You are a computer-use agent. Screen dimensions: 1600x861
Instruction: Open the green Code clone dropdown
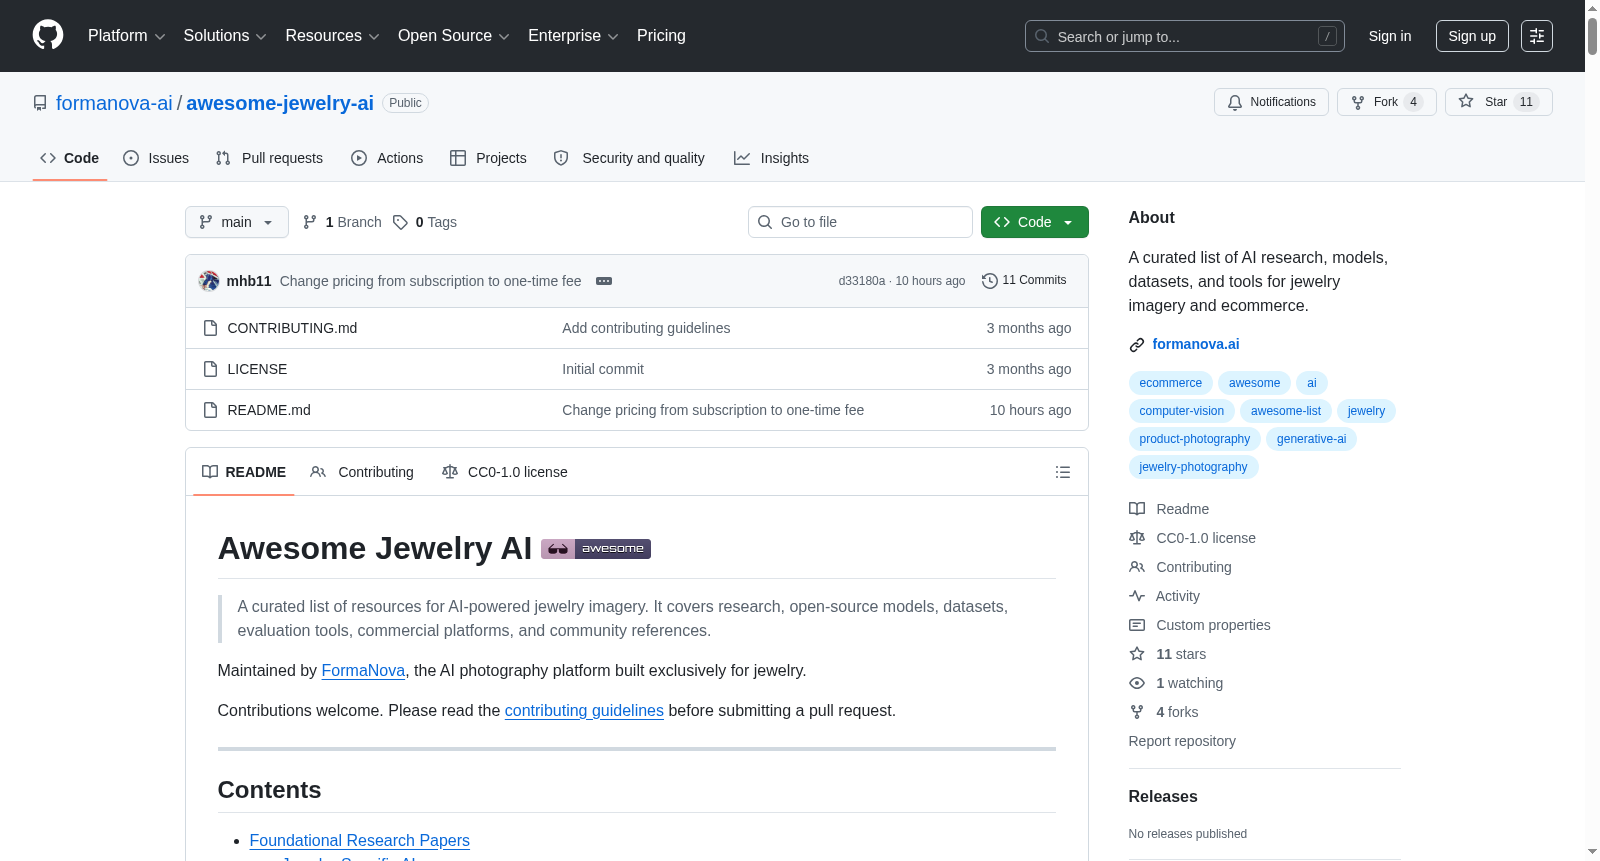tap(1035, 222)
